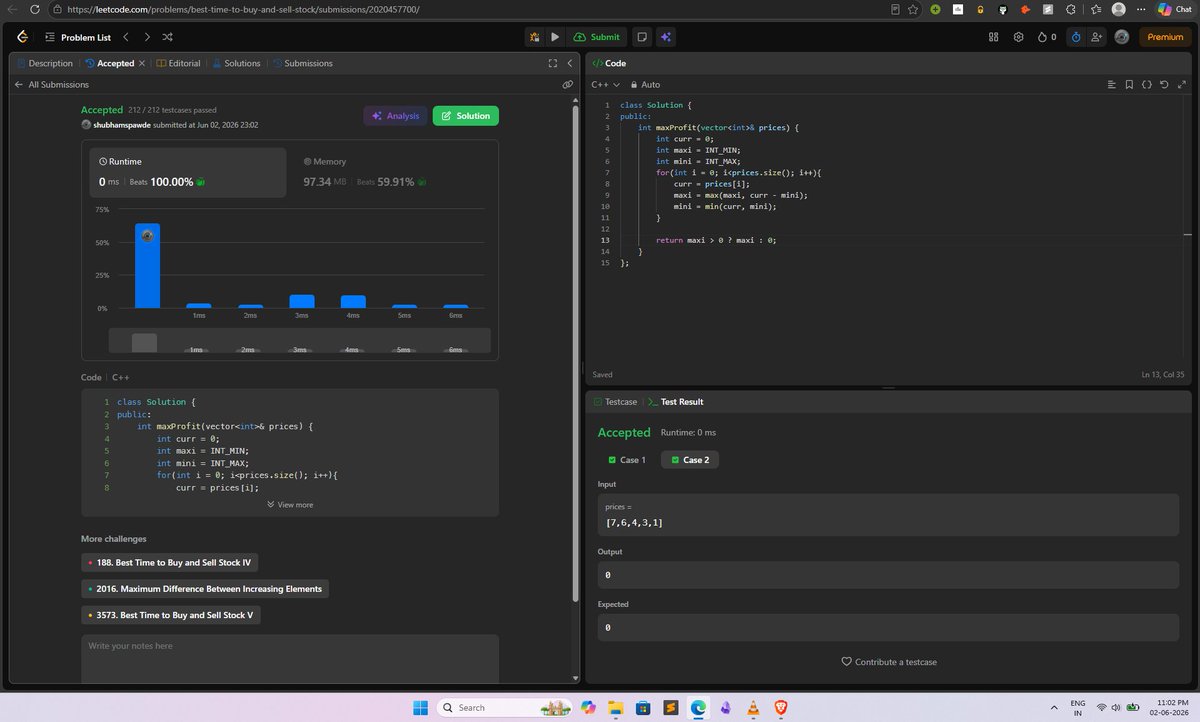Close the Accepted tab
Image resolution: width=1200 pixels, height=722 pixels.
pos(142,63)
